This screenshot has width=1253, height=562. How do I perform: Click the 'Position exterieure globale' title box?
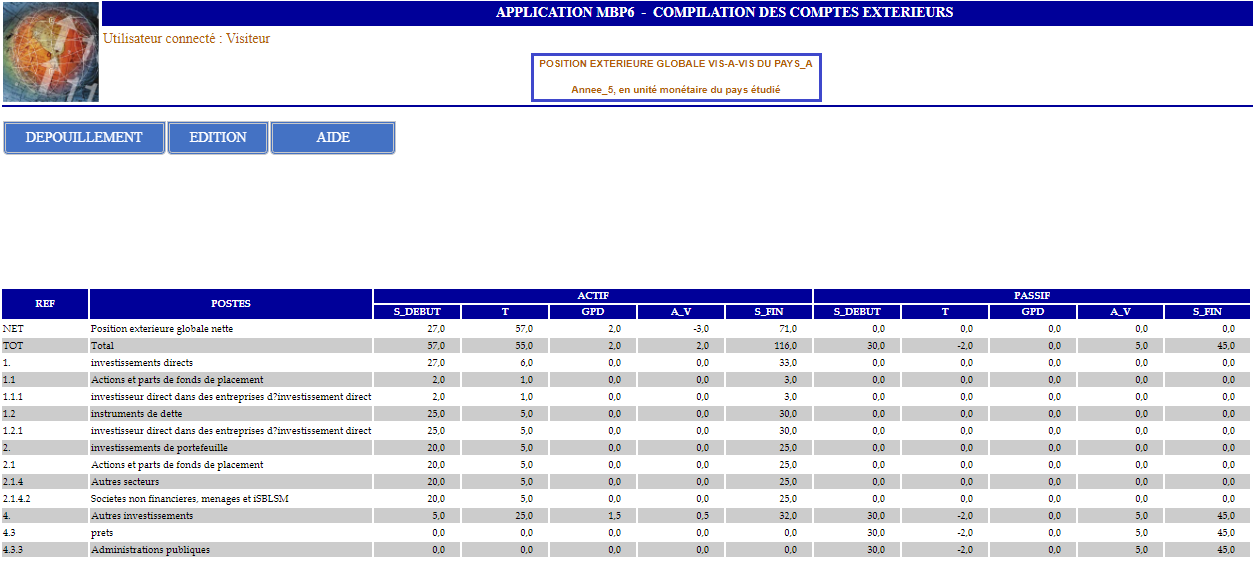(x=675, y=77)
